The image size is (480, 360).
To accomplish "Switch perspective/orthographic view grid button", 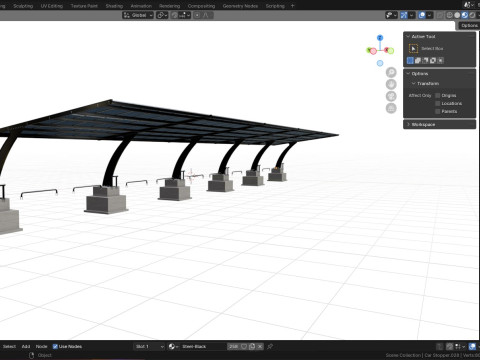I will (391, 108).
